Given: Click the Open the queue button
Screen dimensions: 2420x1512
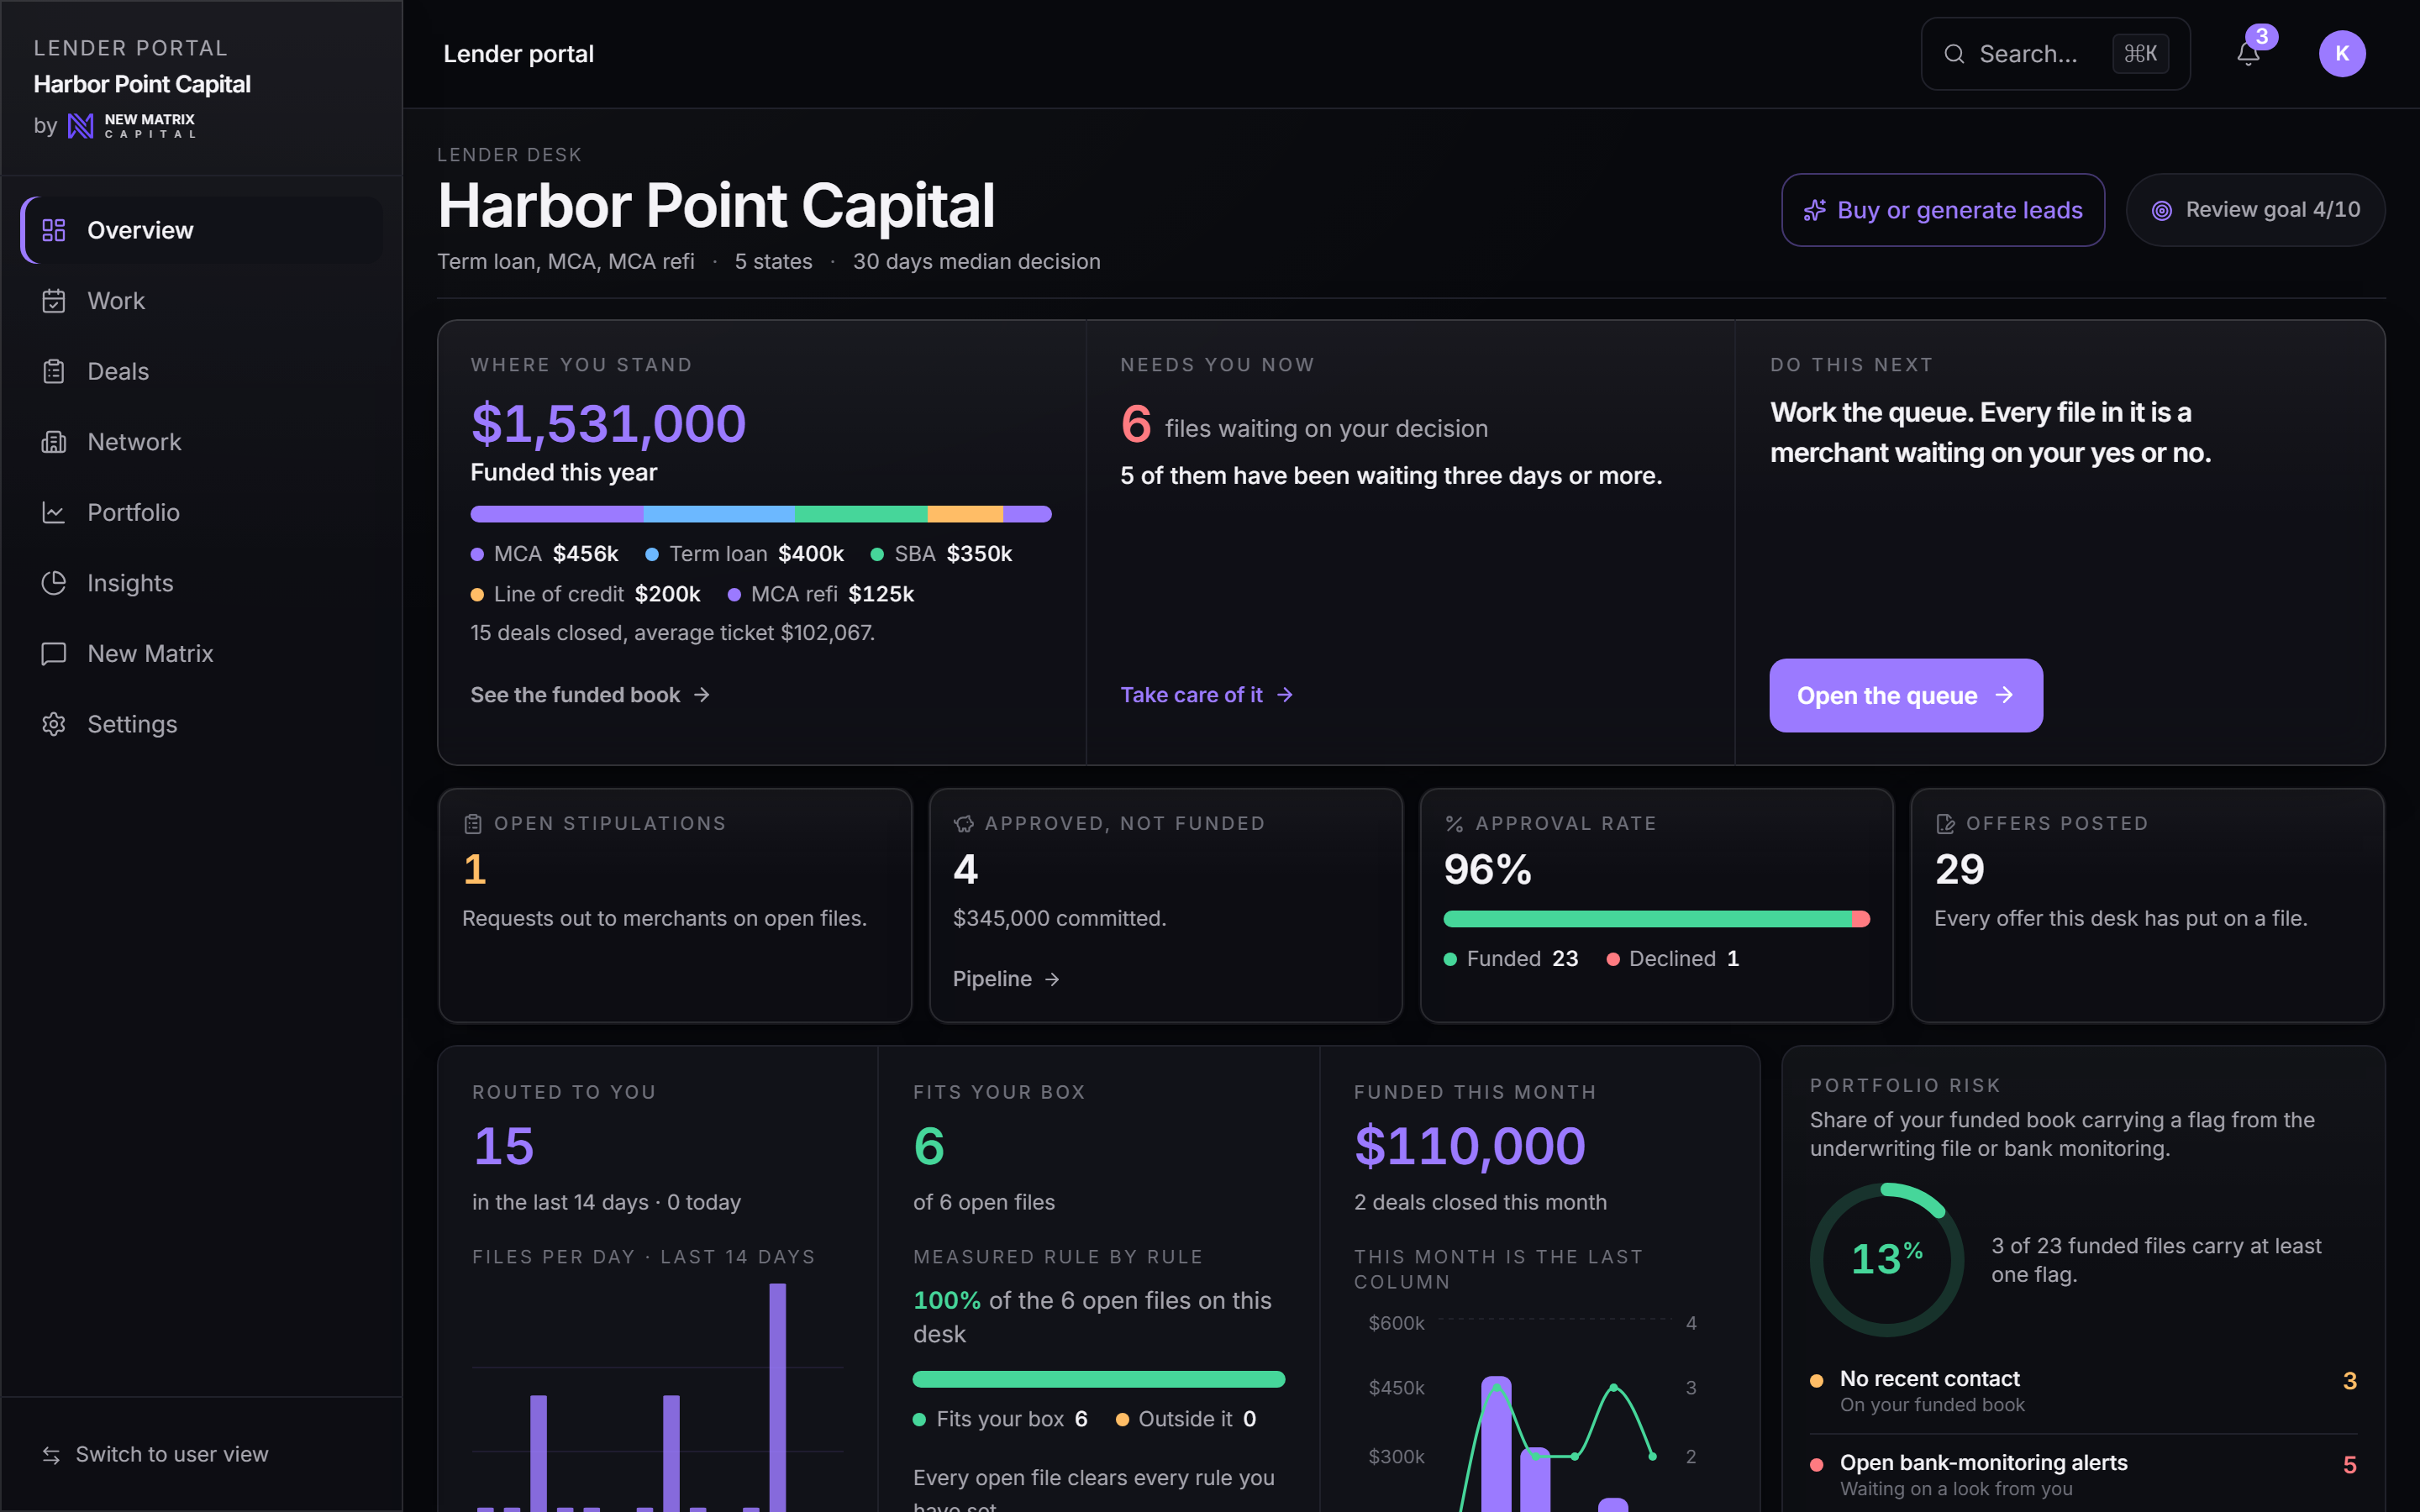Looking at the screenshot, I should pos(1906,695).
